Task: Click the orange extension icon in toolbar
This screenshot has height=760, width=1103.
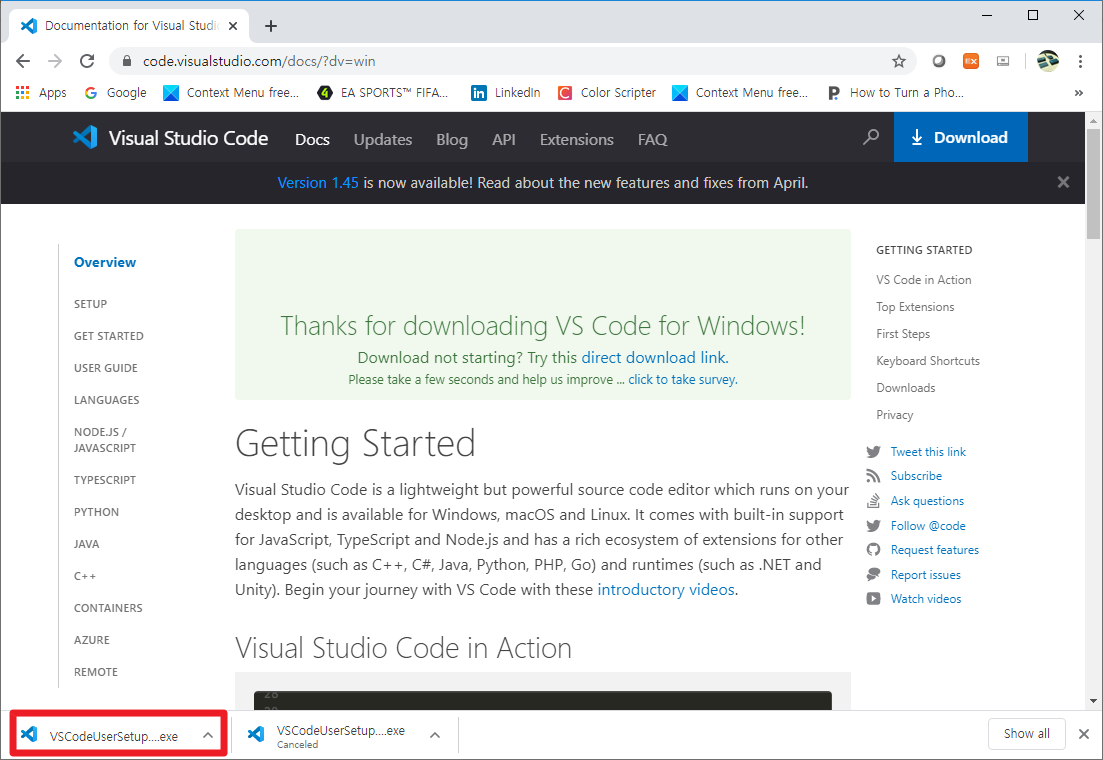Action: point(971,61)
